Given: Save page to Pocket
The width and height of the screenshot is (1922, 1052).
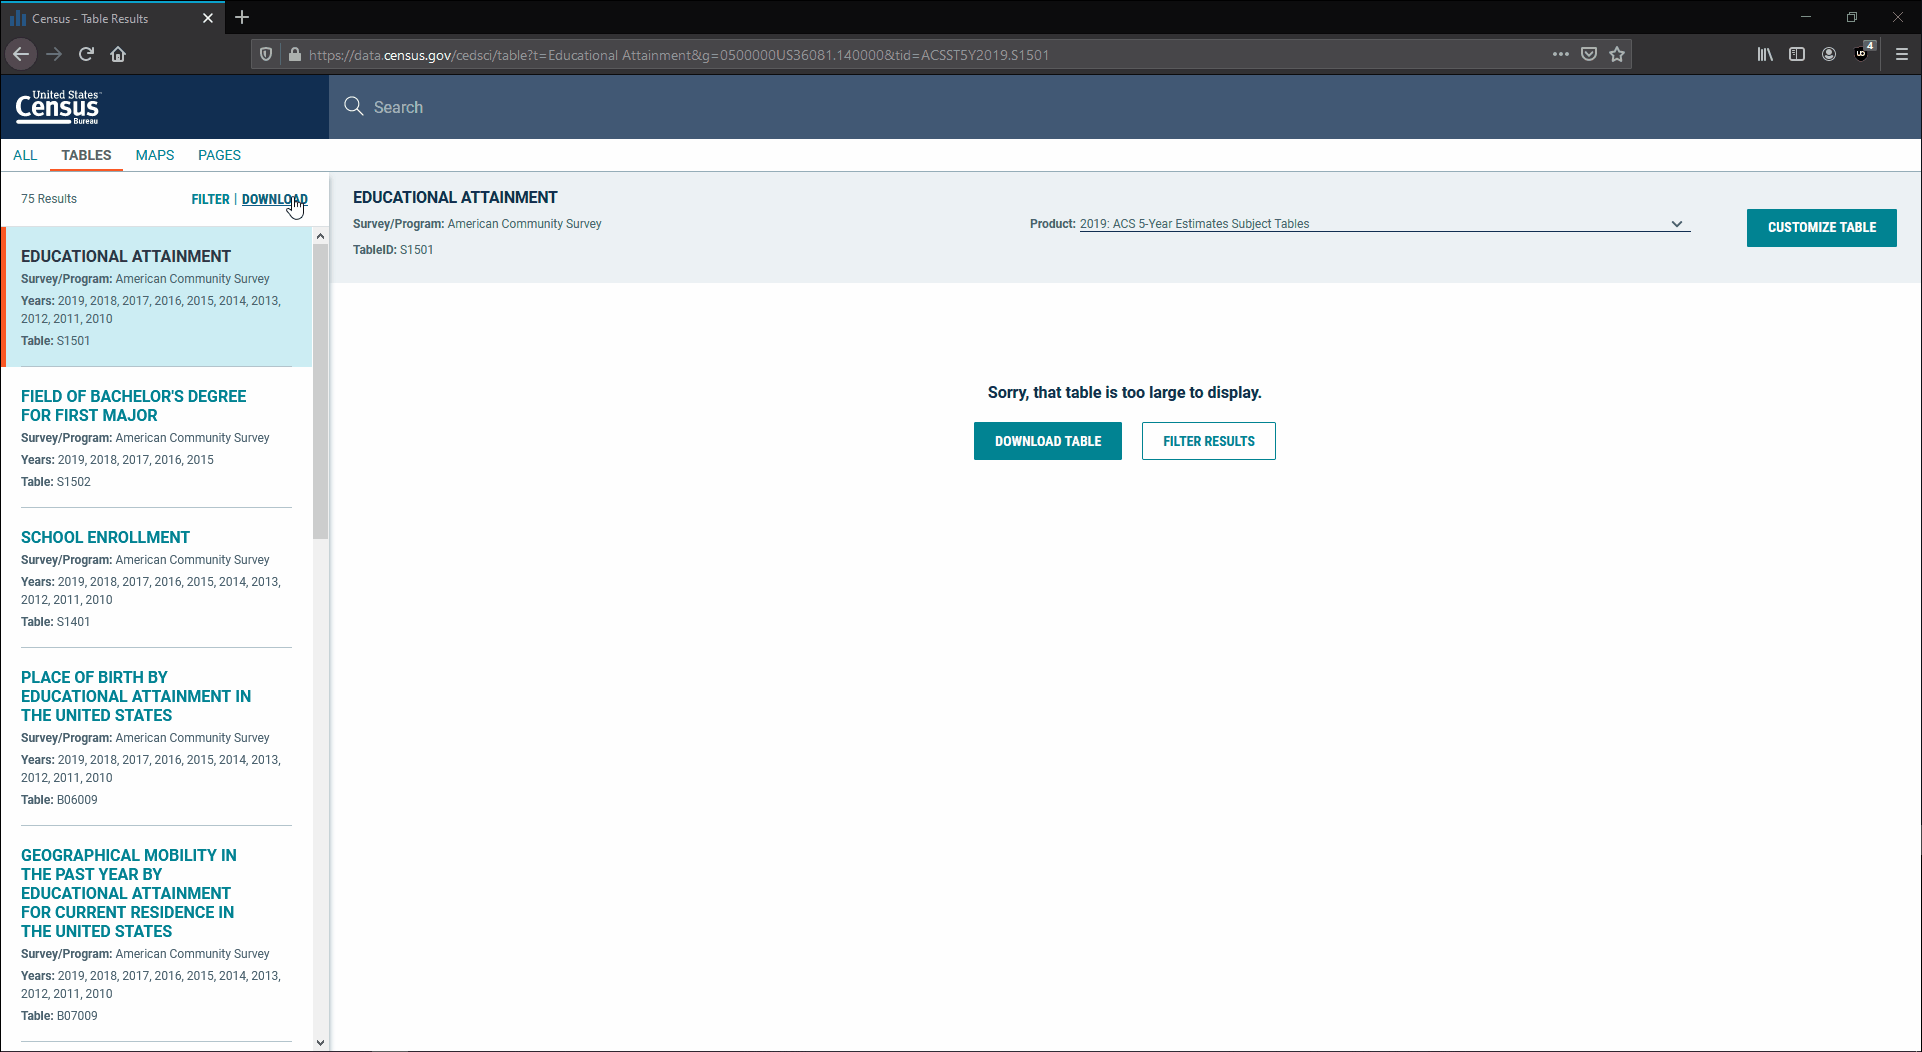Looking at the screenshot, I should (x=1589, y=54).
